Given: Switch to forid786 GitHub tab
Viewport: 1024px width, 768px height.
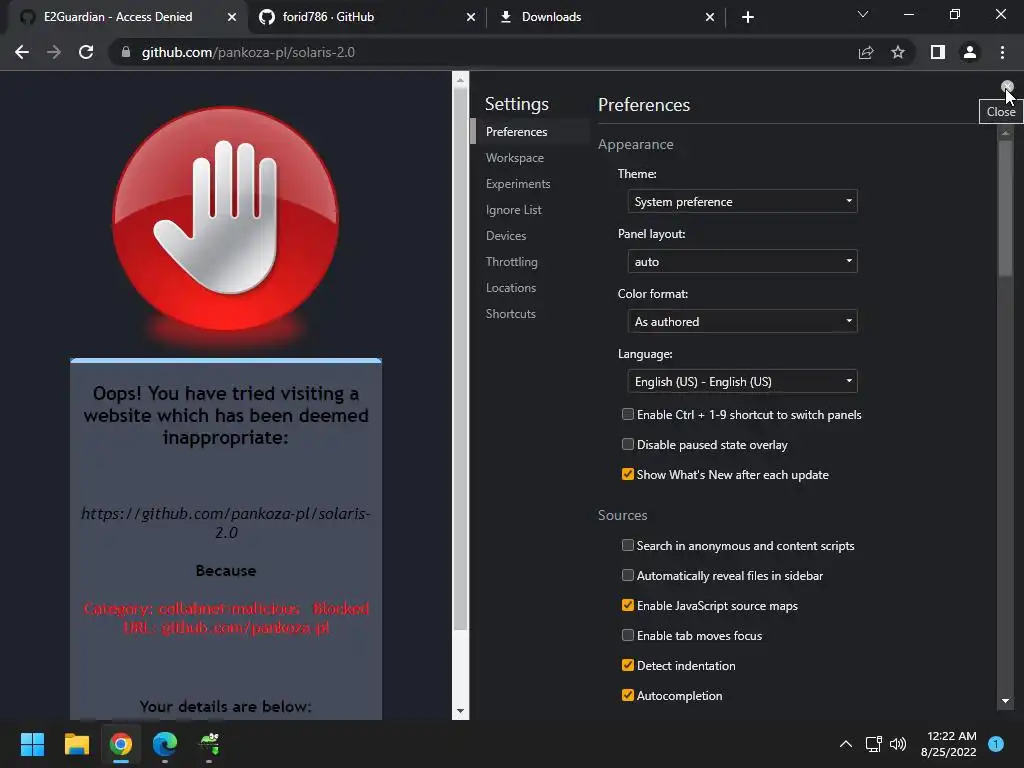Looking at the screenshot, I should [328, 17].
